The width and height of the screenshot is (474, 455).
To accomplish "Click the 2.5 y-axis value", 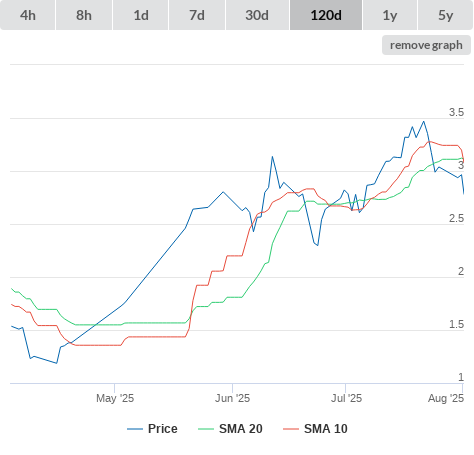I will [x=456, y=218].
